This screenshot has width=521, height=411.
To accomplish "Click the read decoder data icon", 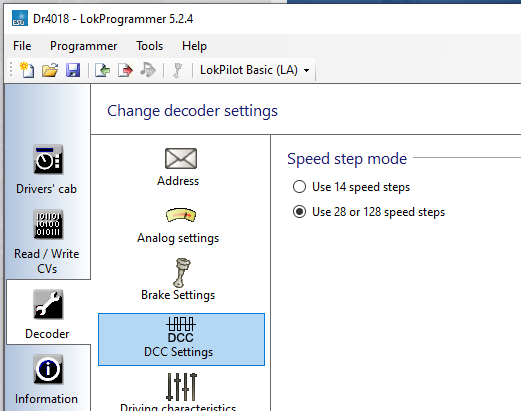I will pos(103,70).
